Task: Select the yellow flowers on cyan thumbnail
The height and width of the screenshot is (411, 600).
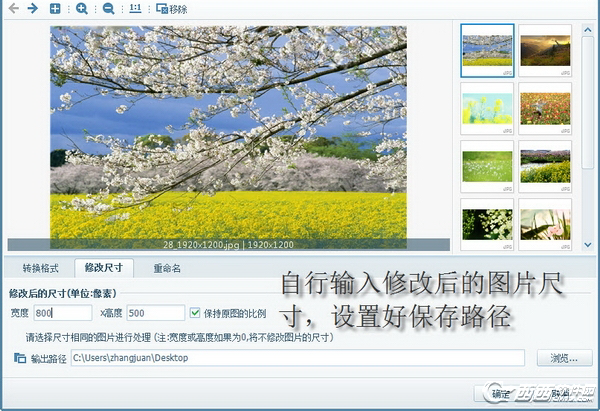Action: pos(487,108)
